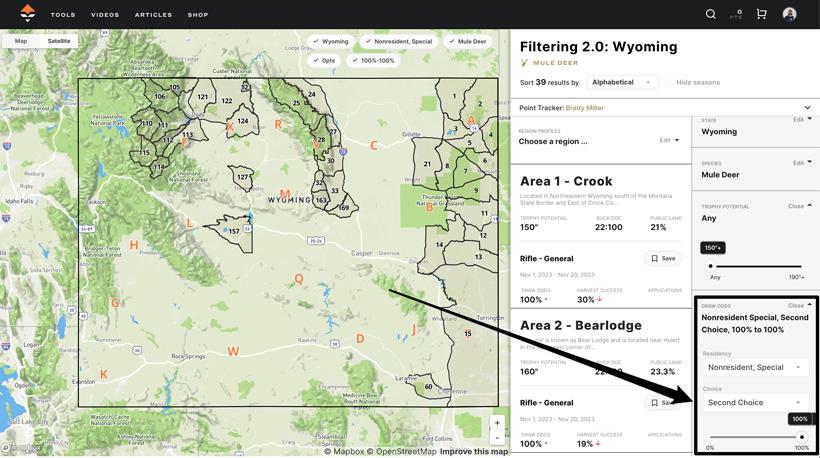The image size is (820, 458).
Task: Remove the Wyoming filter chip
Action: click(x=331, y=41)
